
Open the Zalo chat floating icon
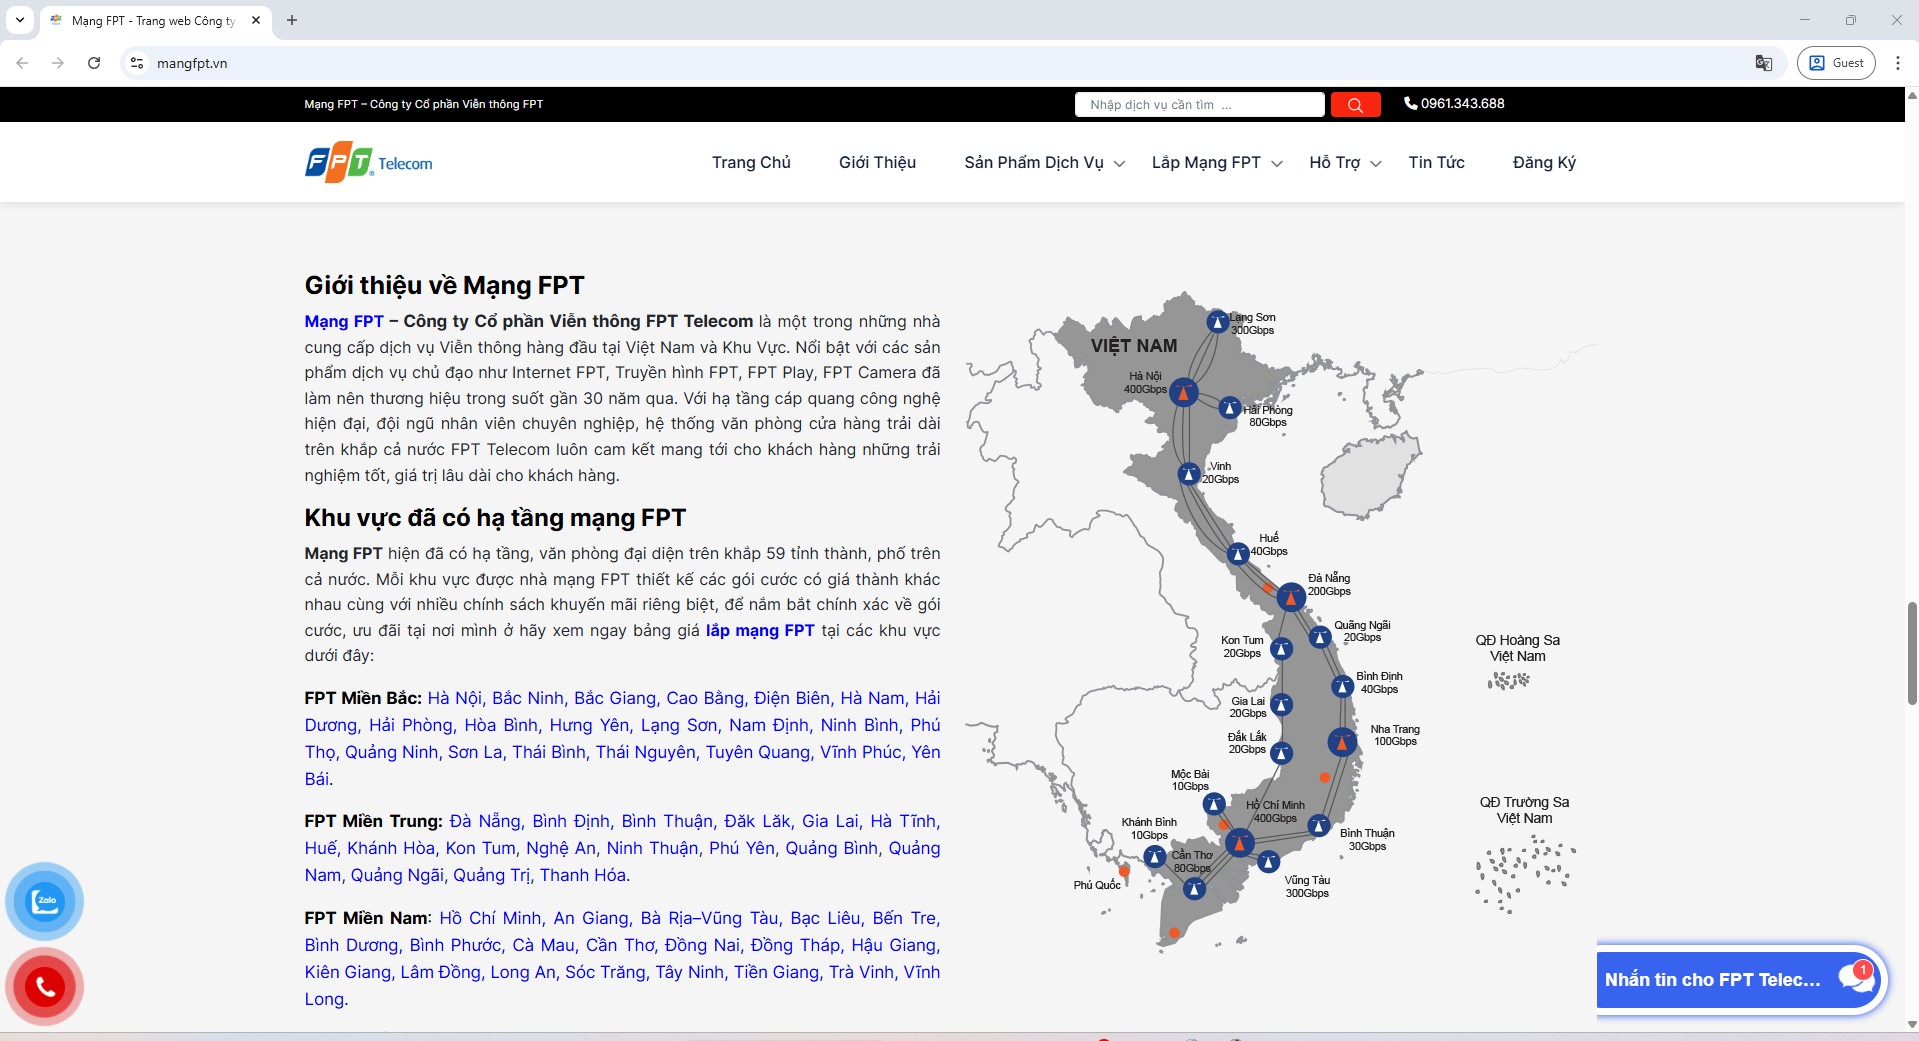pos(45,901)
